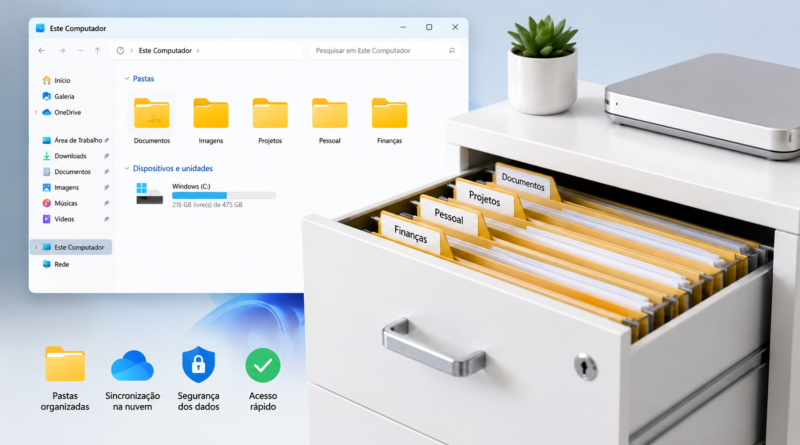Focus the Pesquisar em Este Computador field

(x=385, y=51)
